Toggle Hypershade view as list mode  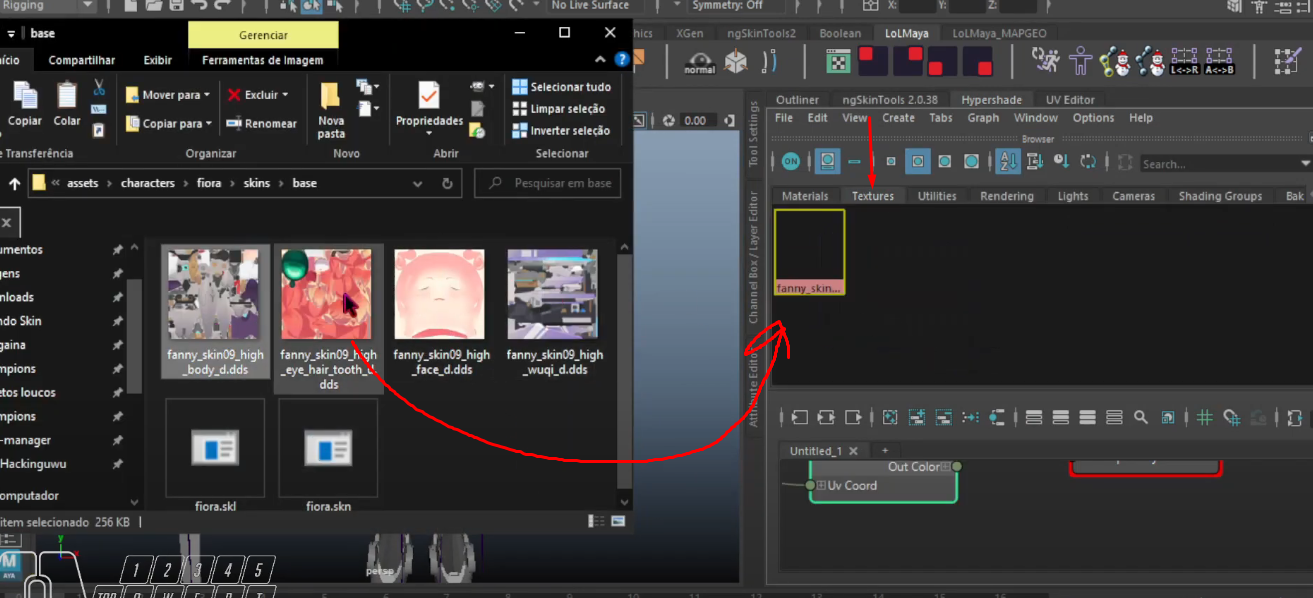(x=854, y=161)
